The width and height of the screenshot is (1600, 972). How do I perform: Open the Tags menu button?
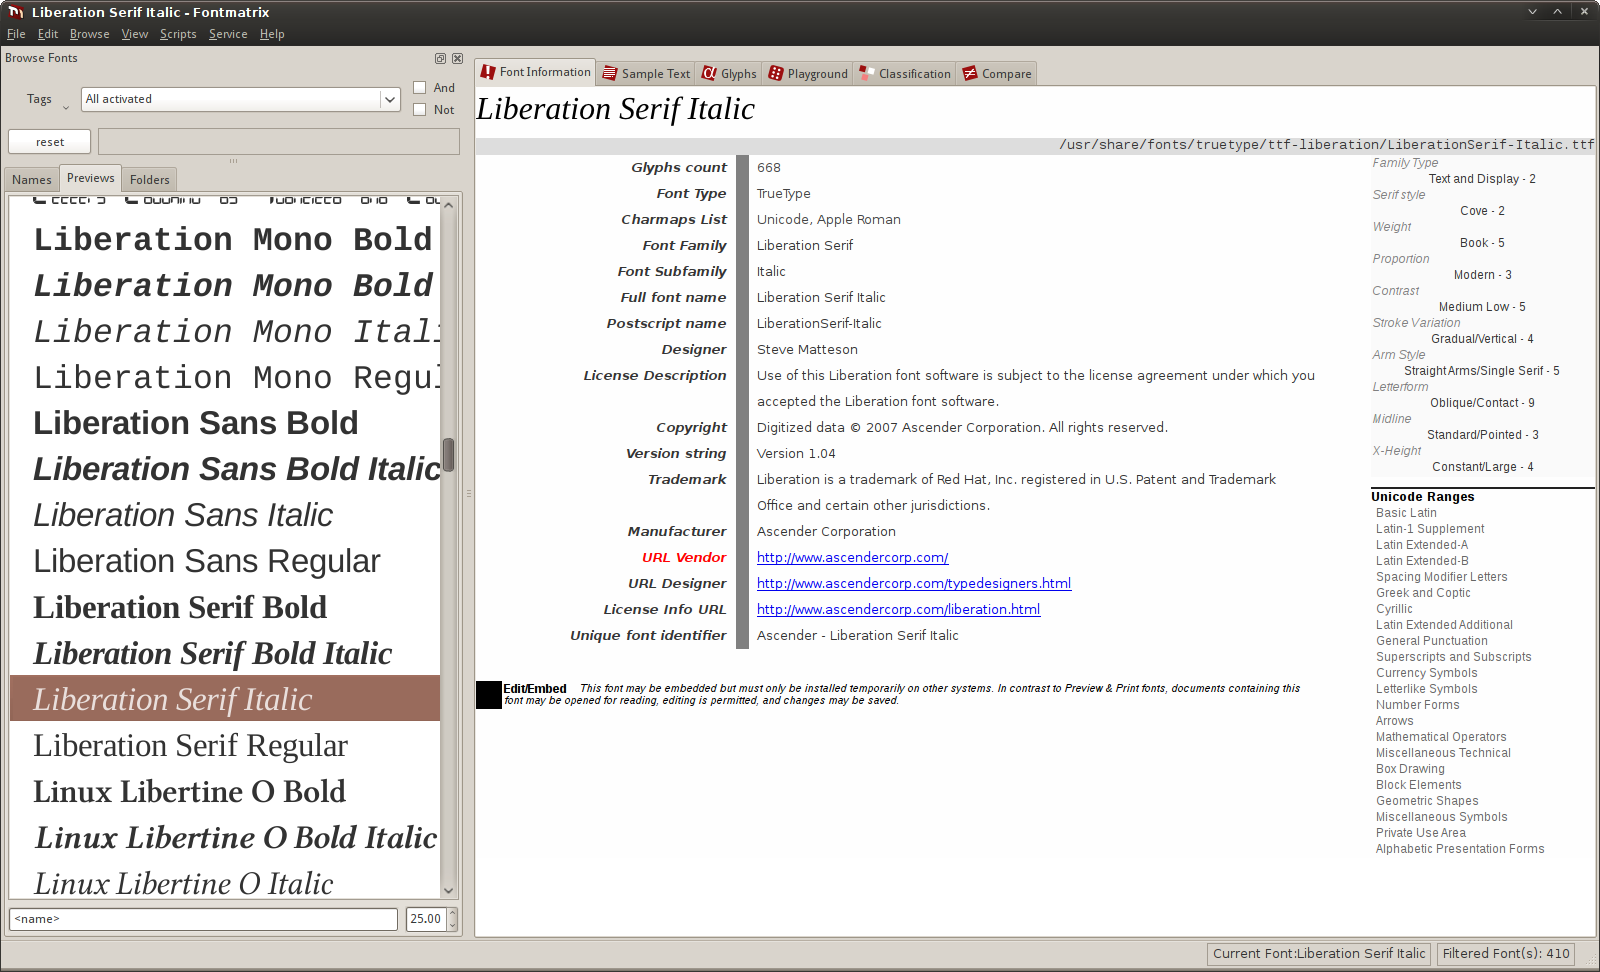click(x=47, y=100)
